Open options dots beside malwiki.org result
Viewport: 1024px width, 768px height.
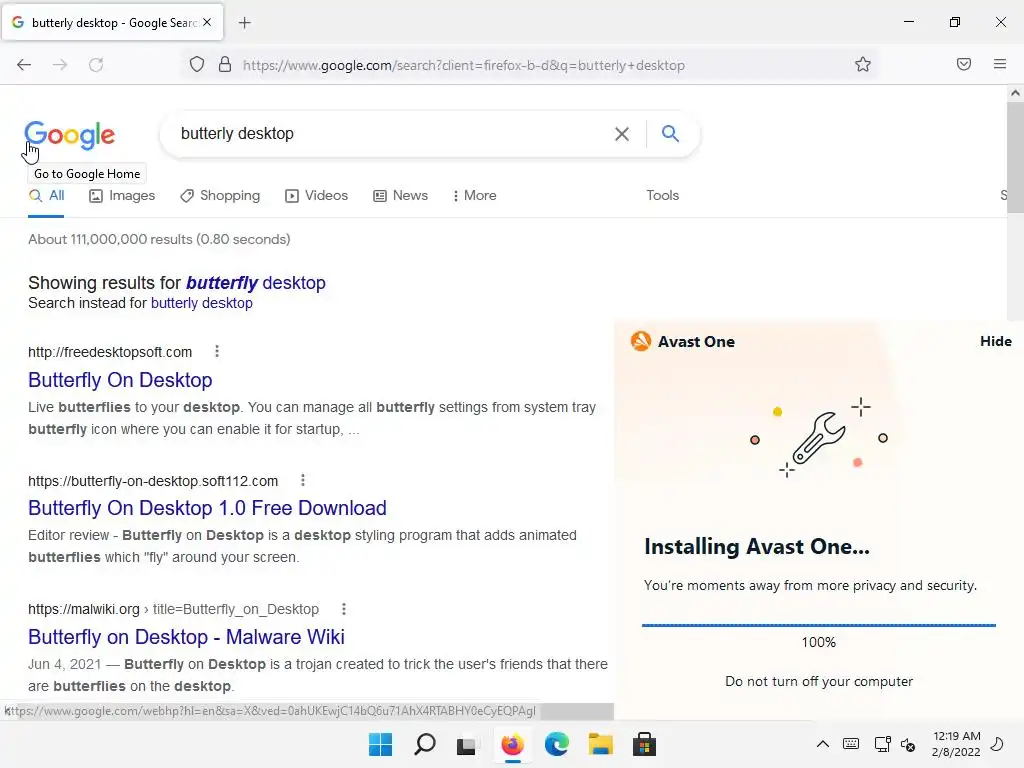344,609
